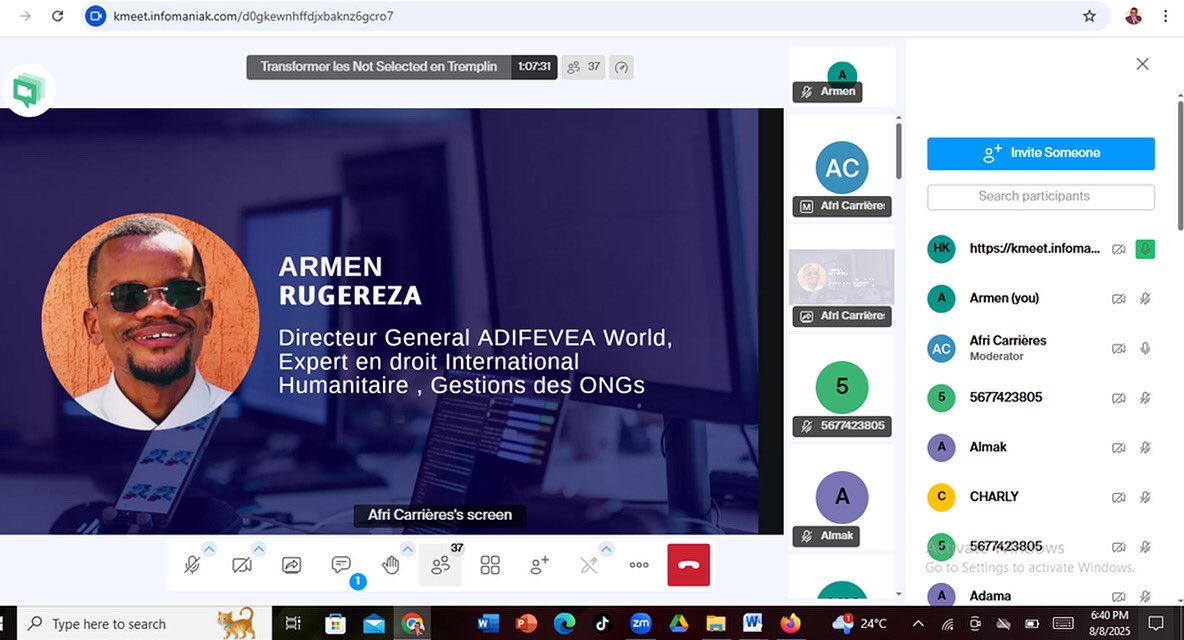Leave the meeting with red hang-up button
Screen dimensions: 1184x640
coord(689,565)
